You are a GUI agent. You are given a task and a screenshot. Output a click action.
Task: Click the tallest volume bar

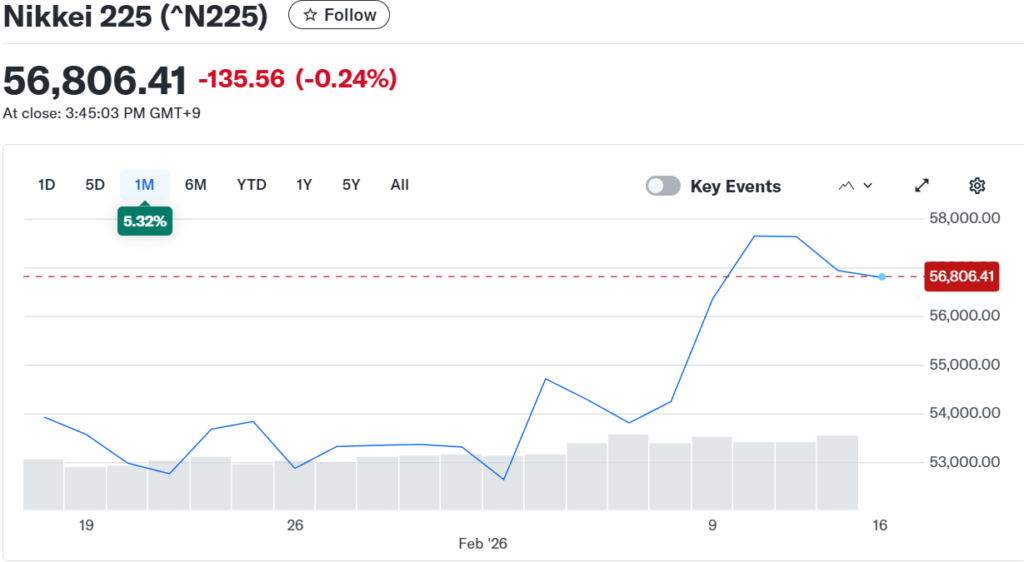pos(628,470)
